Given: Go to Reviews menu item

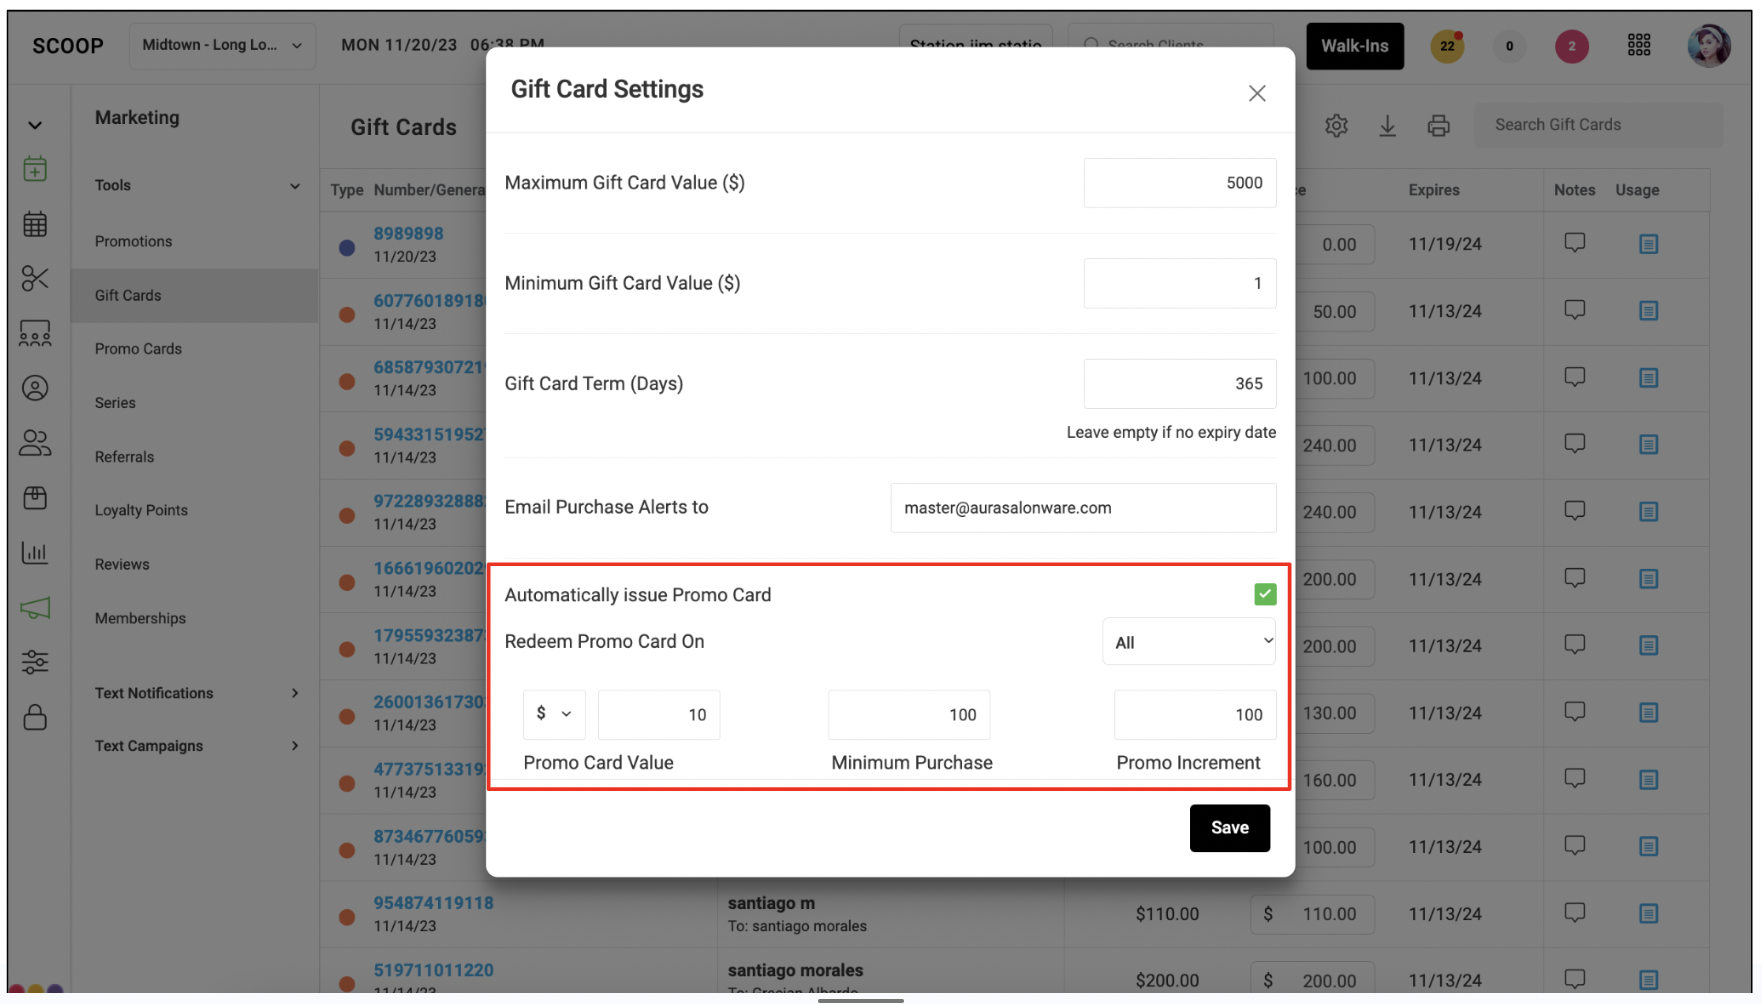Looking at the screenshot, I should [122, 564].
